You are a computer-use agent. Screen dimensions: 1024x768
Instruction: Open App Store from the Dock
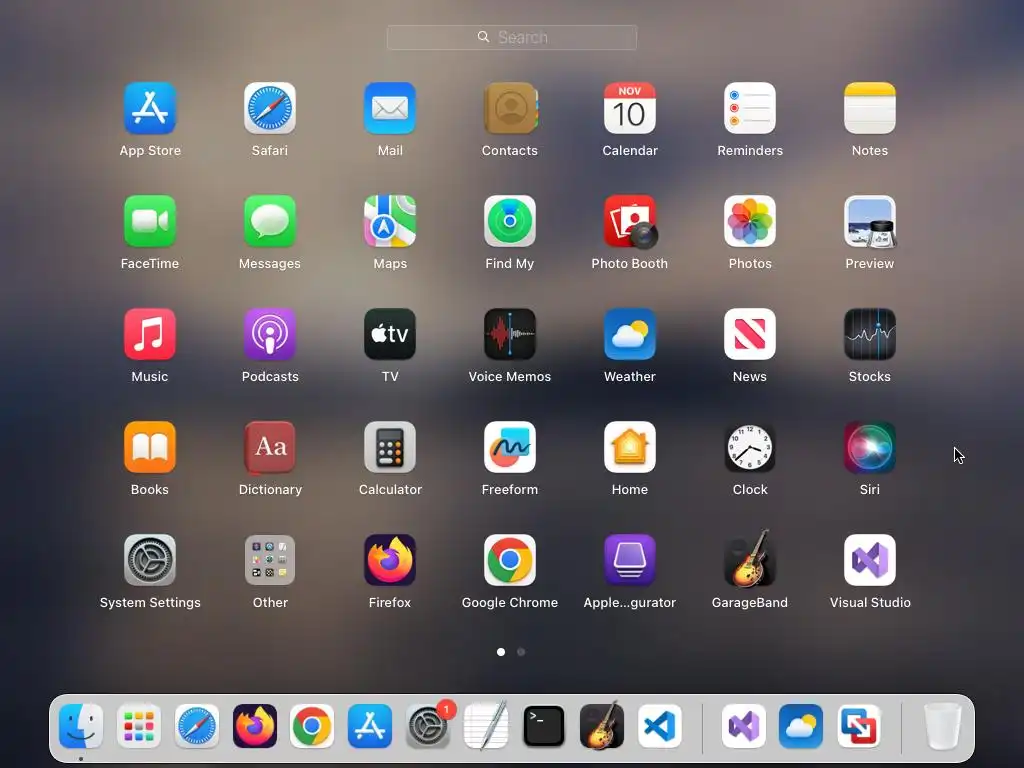point(370,726)
